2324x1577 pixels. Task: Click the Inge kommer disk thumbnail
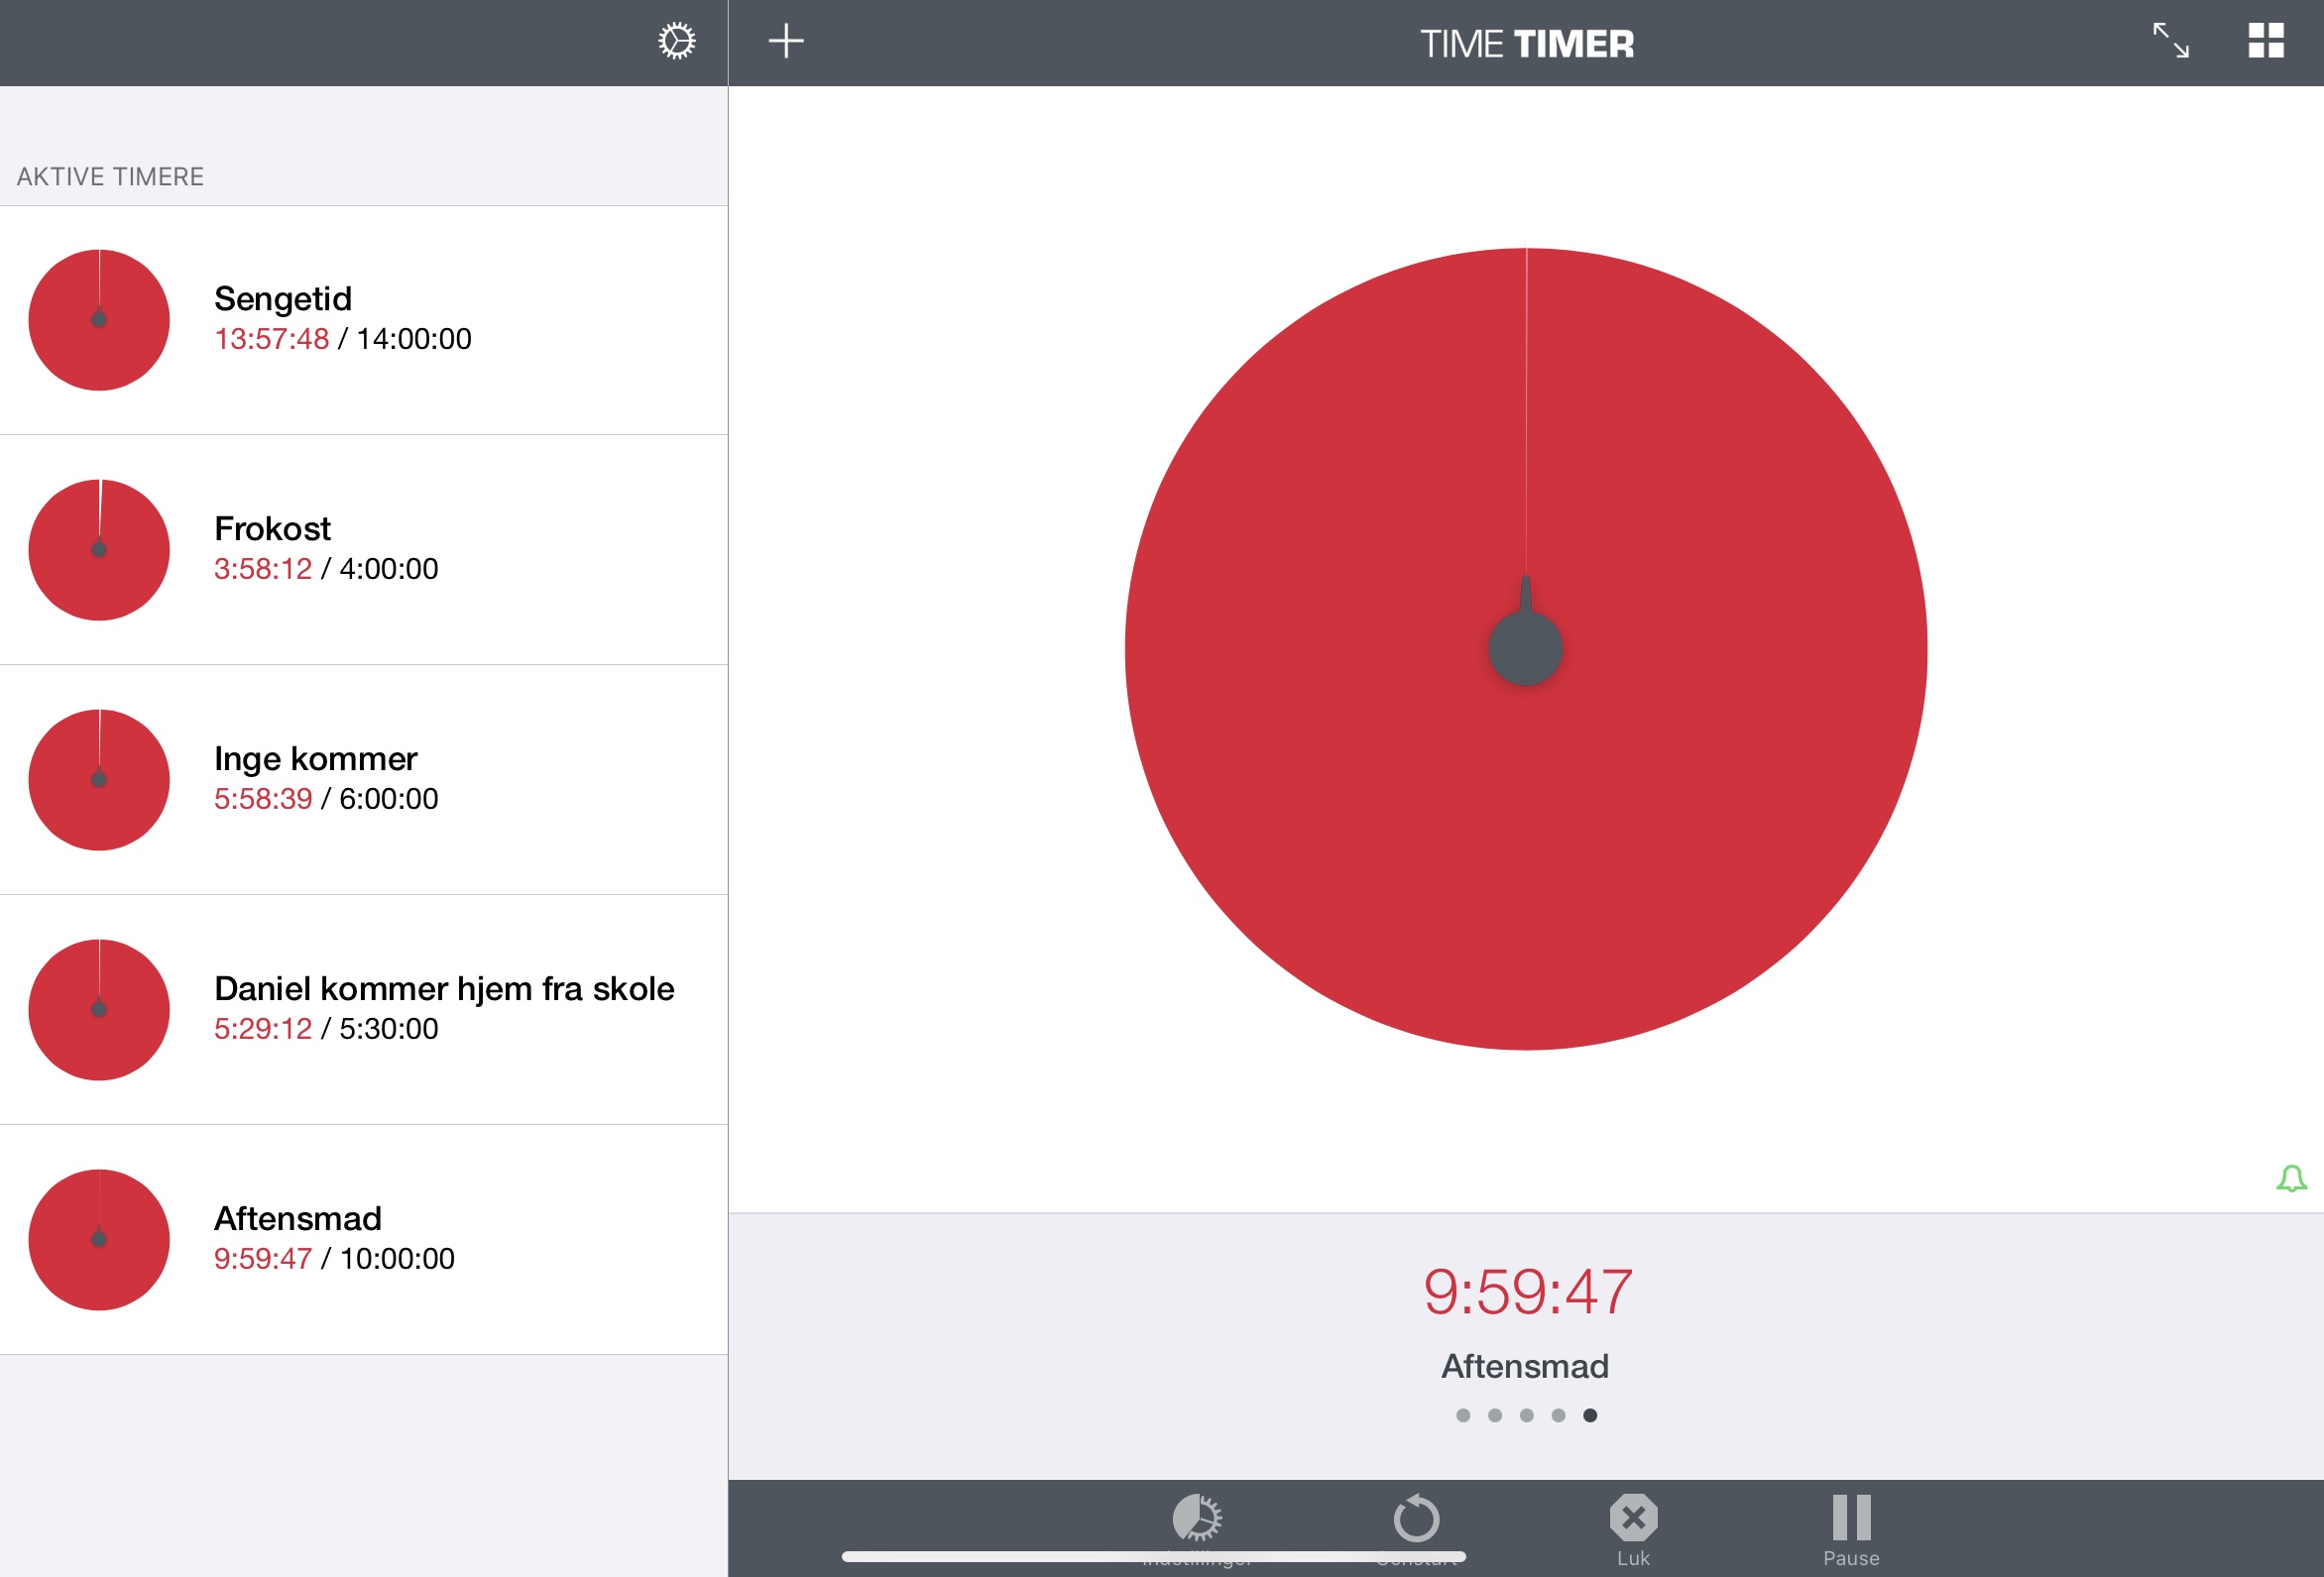[99, 780]
